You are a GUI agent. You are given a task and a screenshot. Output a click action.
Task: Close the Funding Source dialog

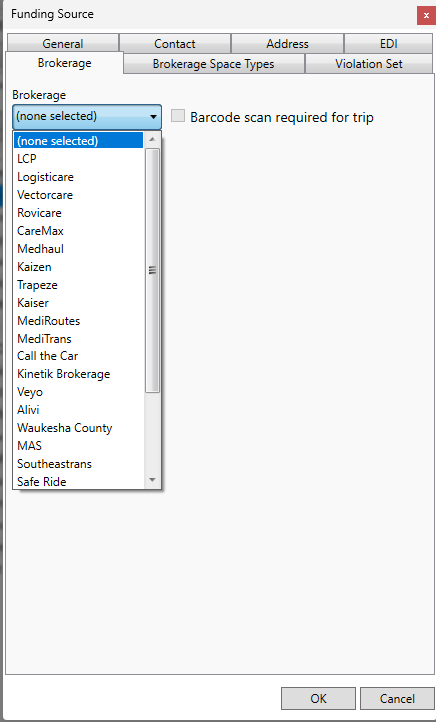(426, 15)
